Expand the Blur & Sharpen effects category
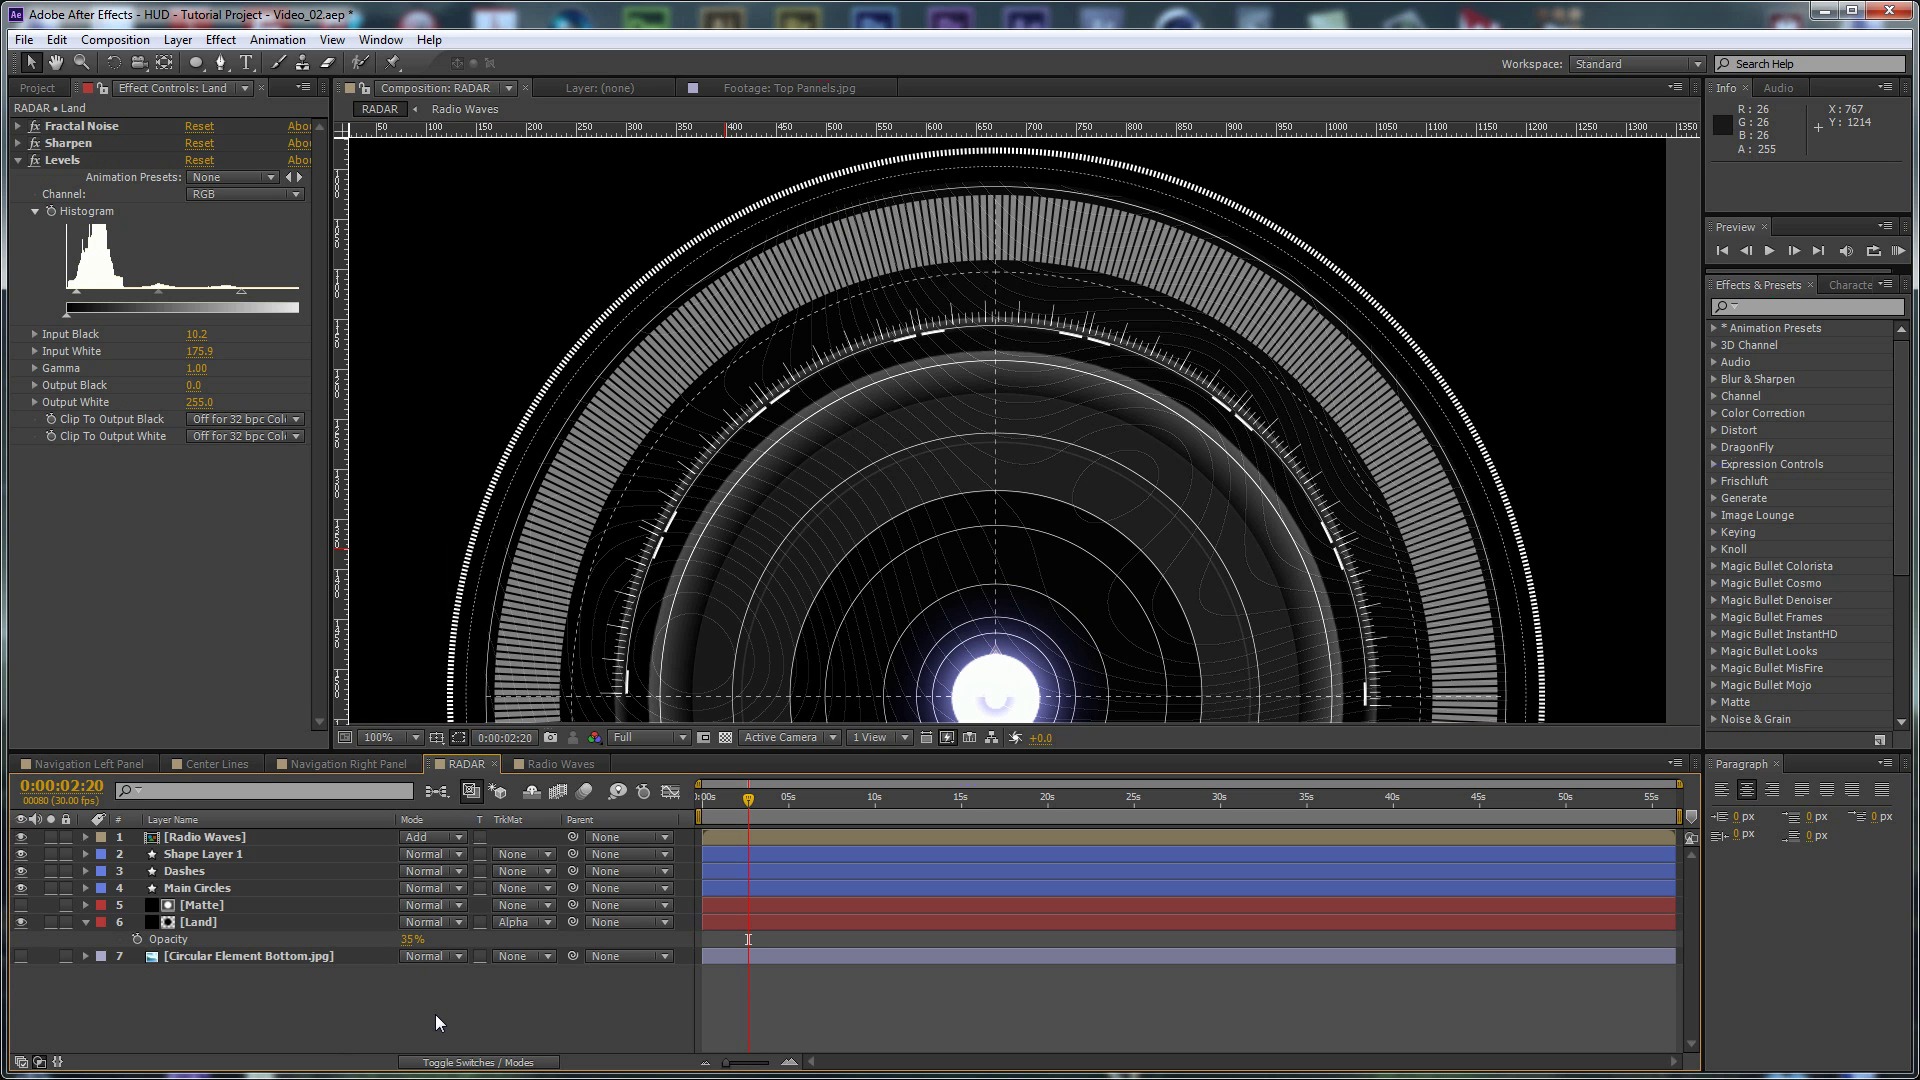This screenshot has height=1080, width=1920. (x=1714, y=379)
